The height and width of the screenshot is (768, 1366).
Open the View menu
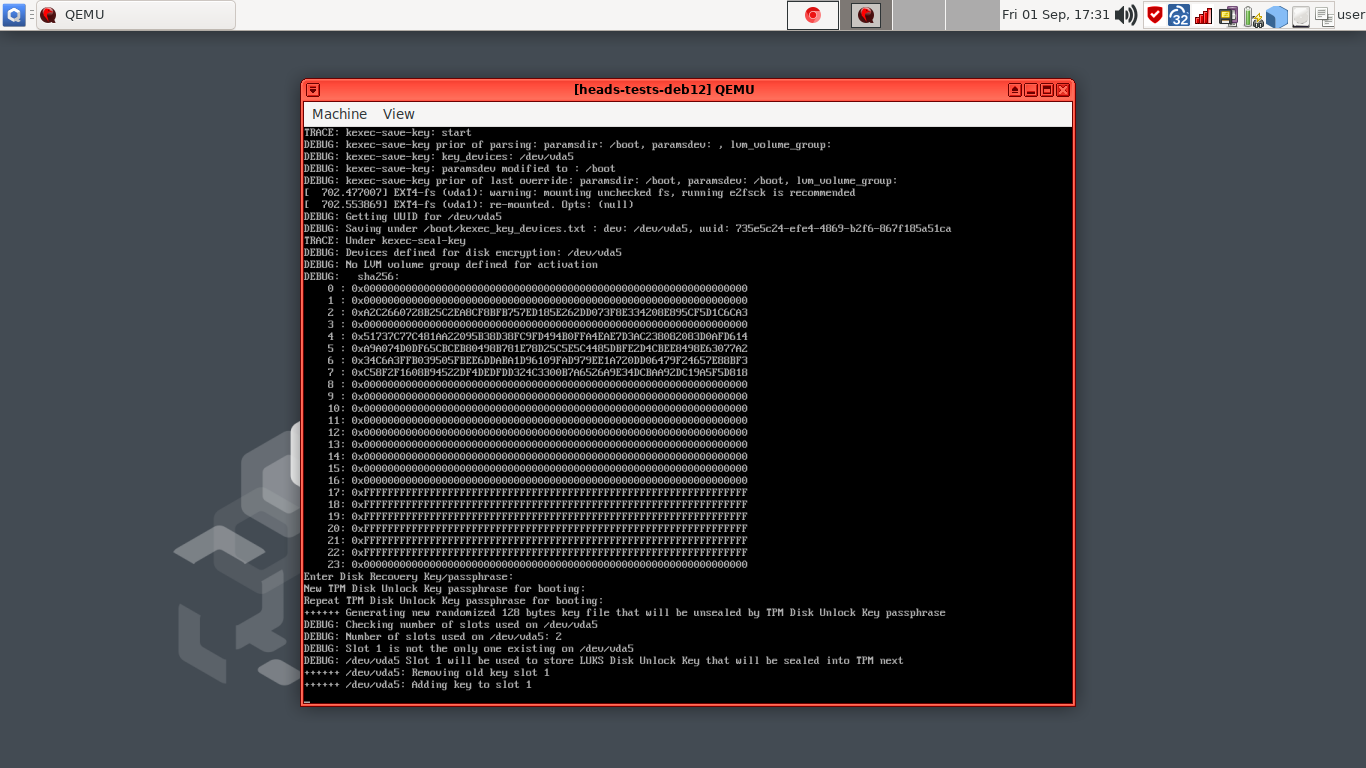[x=398, y=114]
